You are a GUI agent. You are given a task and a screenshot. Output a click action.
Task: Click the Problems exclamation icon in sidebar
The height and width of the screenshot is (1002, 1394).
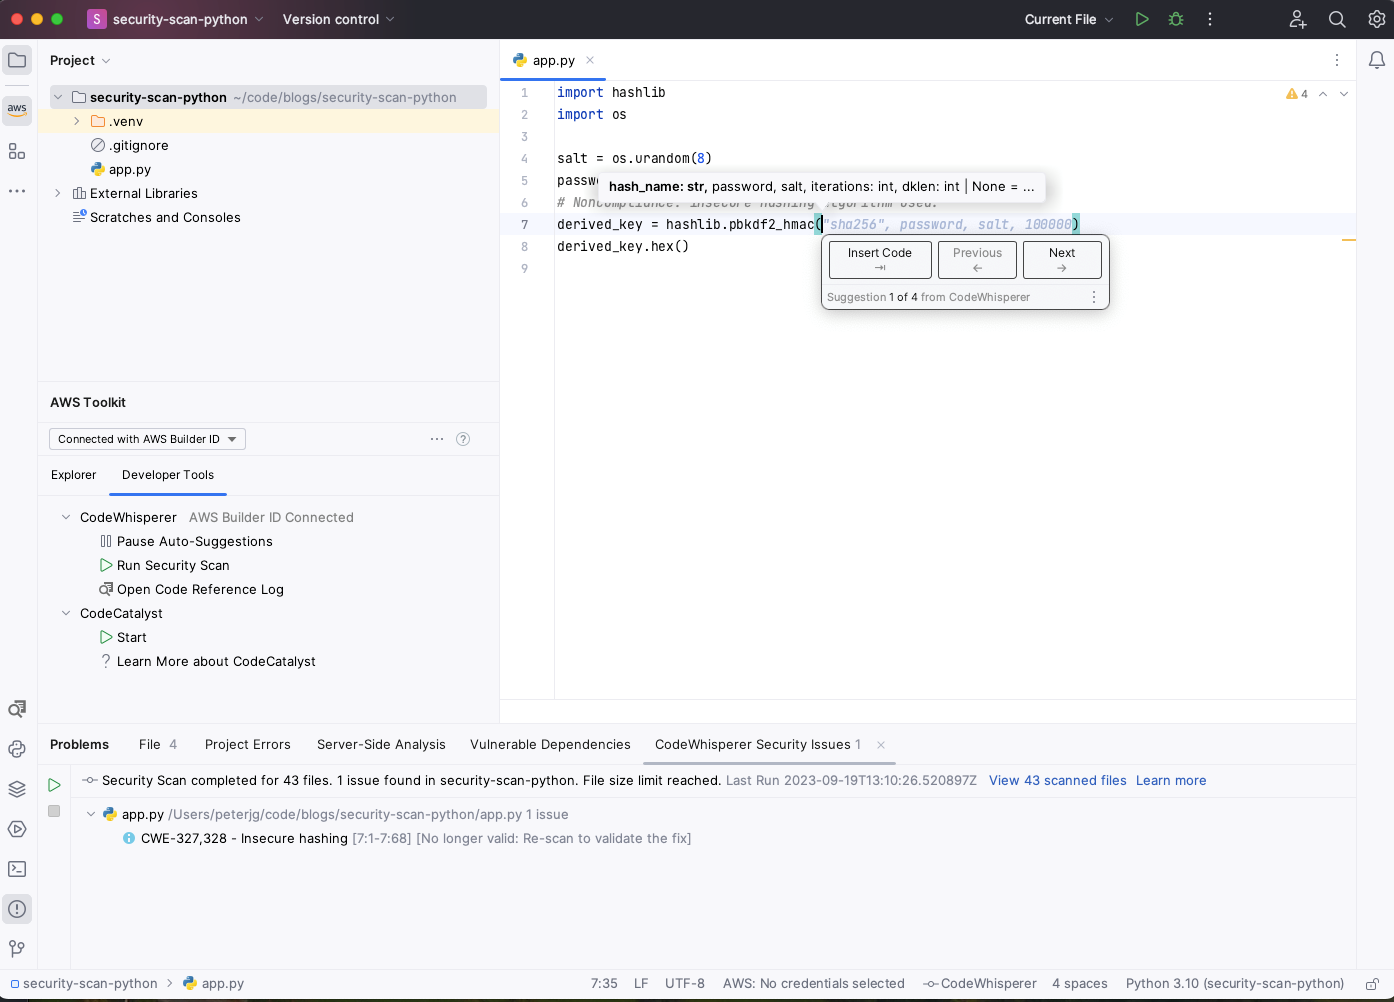[16, 909]
